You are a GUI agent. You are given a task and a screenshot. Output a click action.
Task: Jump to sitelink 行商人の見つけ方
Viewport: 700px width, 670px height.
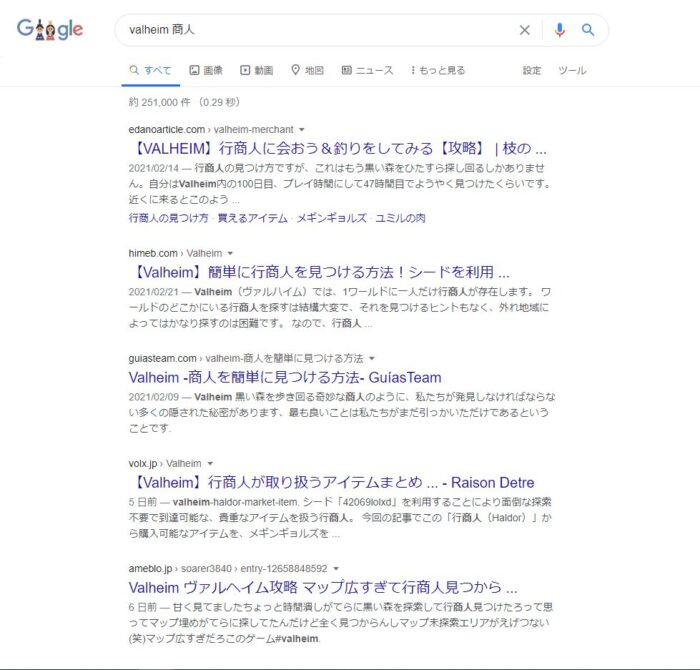(169, 218)
